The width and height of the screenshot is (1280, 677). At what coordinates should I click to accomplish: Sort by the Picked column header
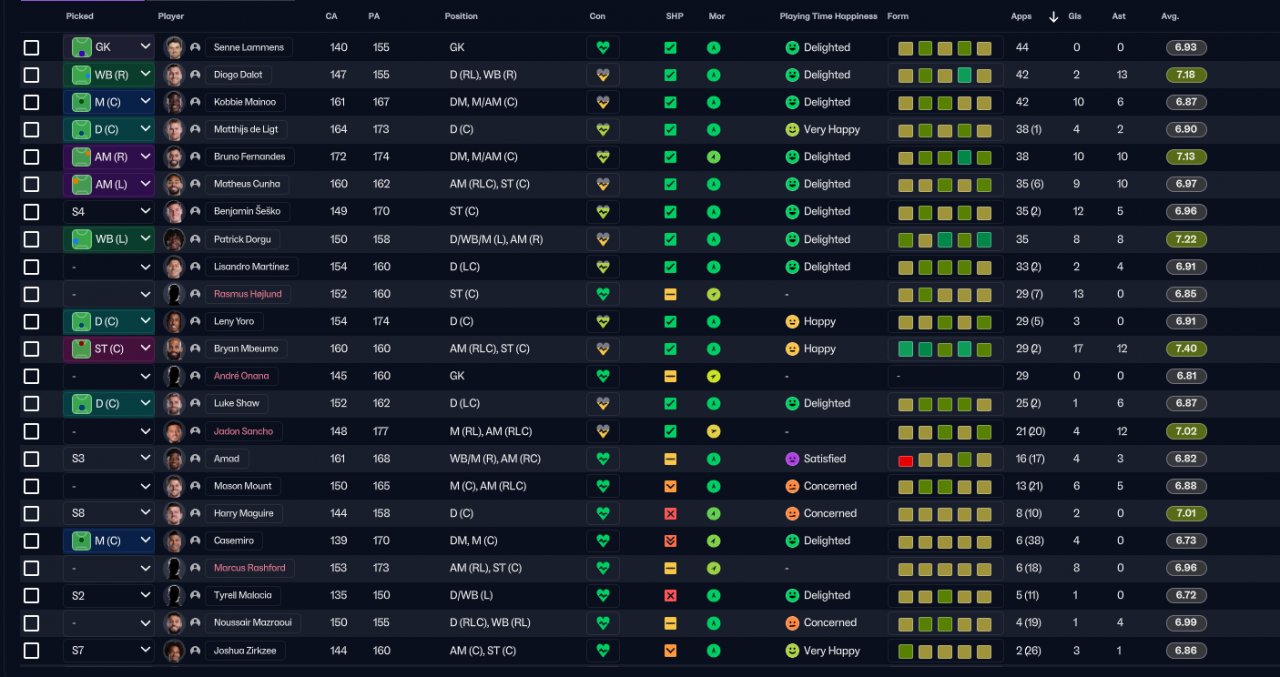[x=80, y=16]
